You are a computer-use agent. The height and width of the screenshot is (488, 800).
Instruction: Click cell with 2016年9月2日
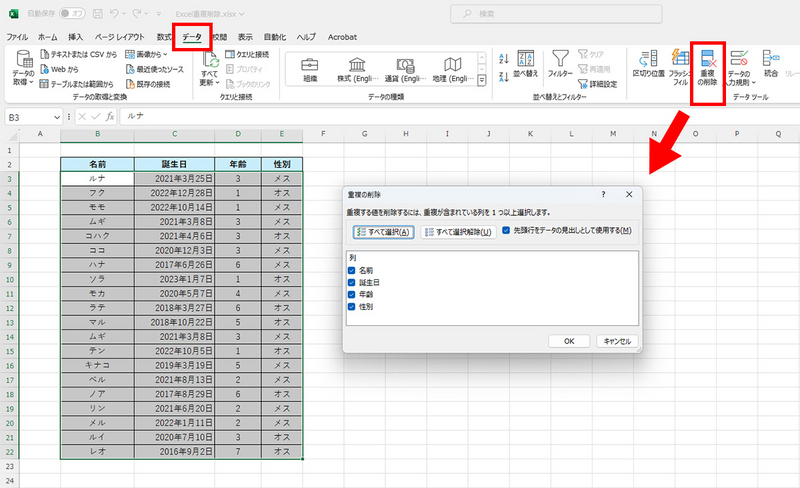tap(174, 451)
